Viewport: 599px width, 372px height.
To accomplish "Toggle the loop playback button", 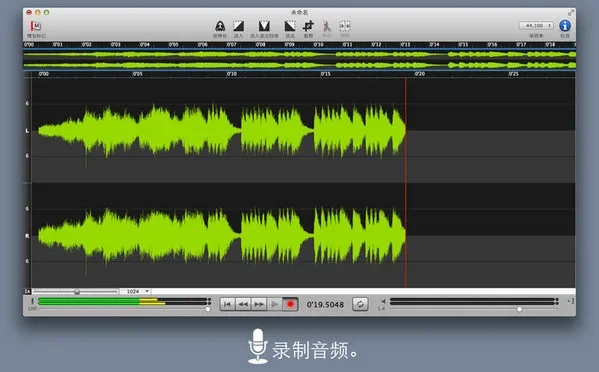I will tap(360, 304).
